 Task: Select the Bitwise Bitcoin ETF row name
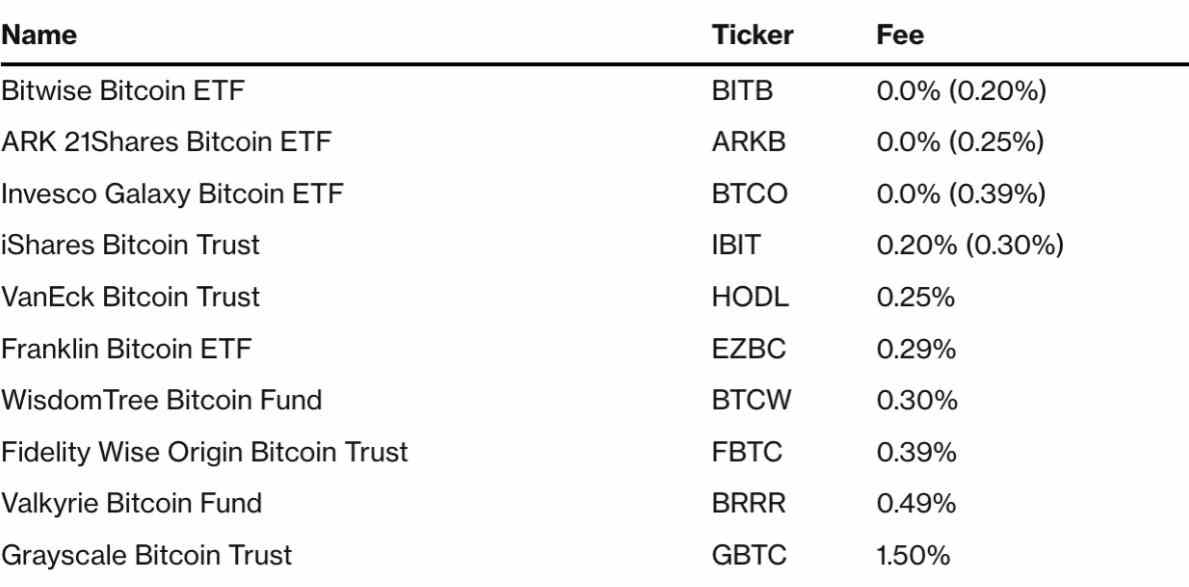click(x=123, y=93)
